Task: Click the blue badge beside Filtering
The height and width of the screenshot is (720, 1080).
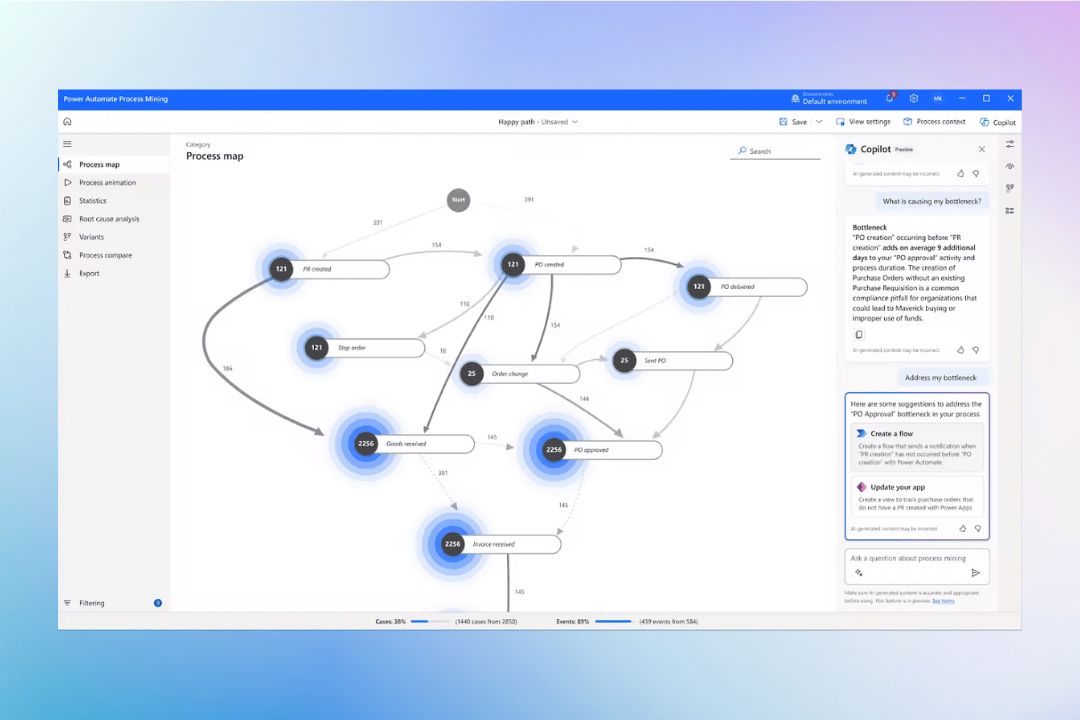Action: point(158,603)
